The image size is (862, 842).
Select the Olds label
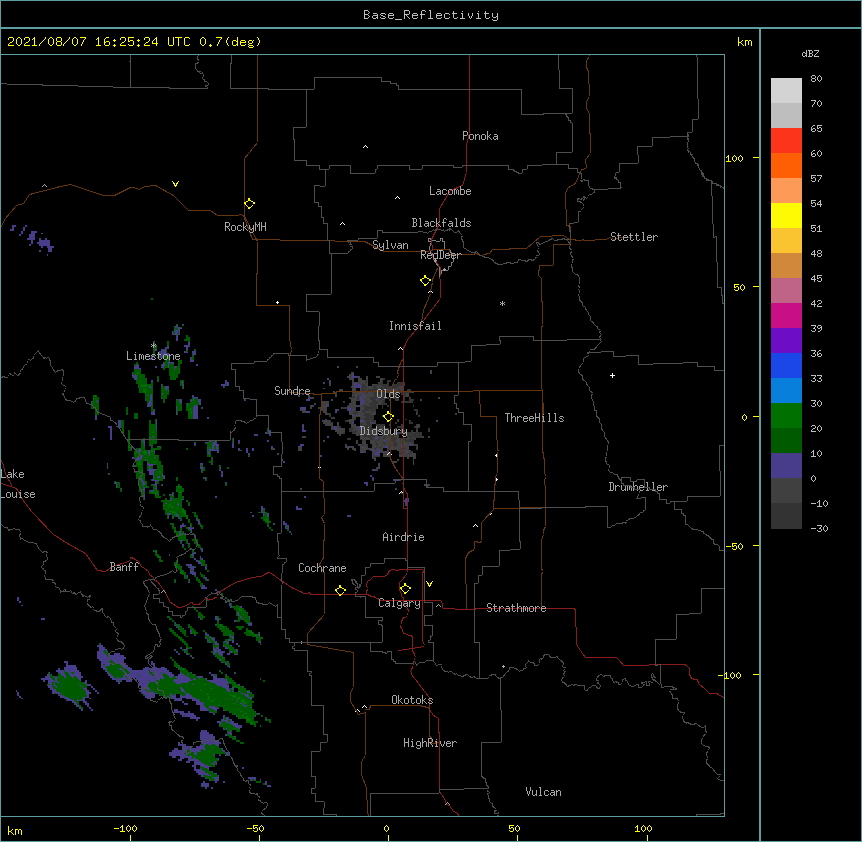[388, 394]
